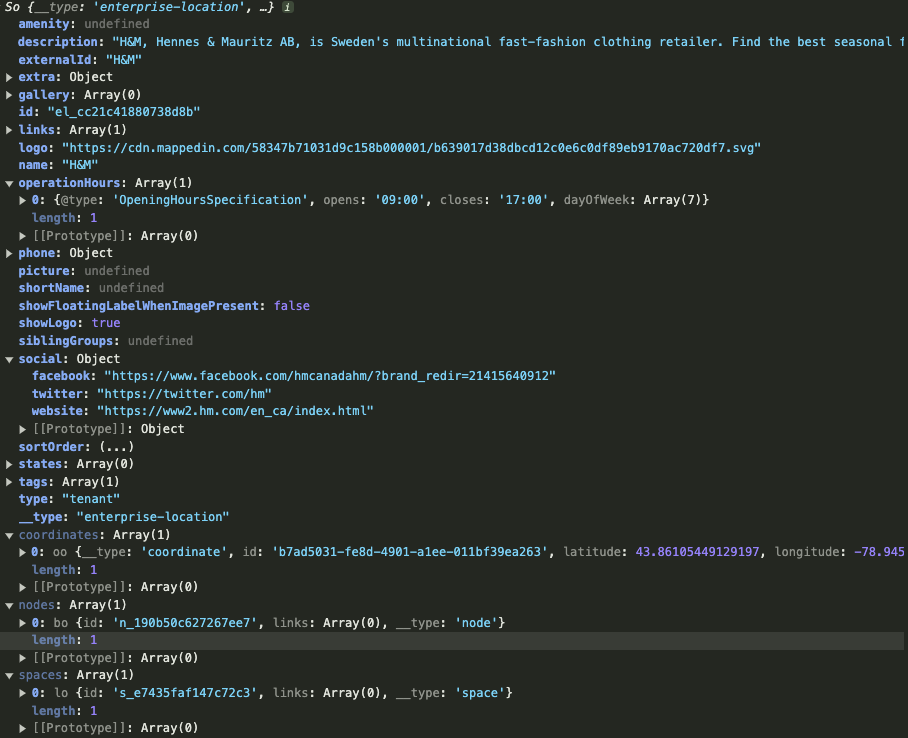This screenshot has height=738, width=908.
Task: Click the mappedin logo SVG URL
Action: [x=411, y=148]
